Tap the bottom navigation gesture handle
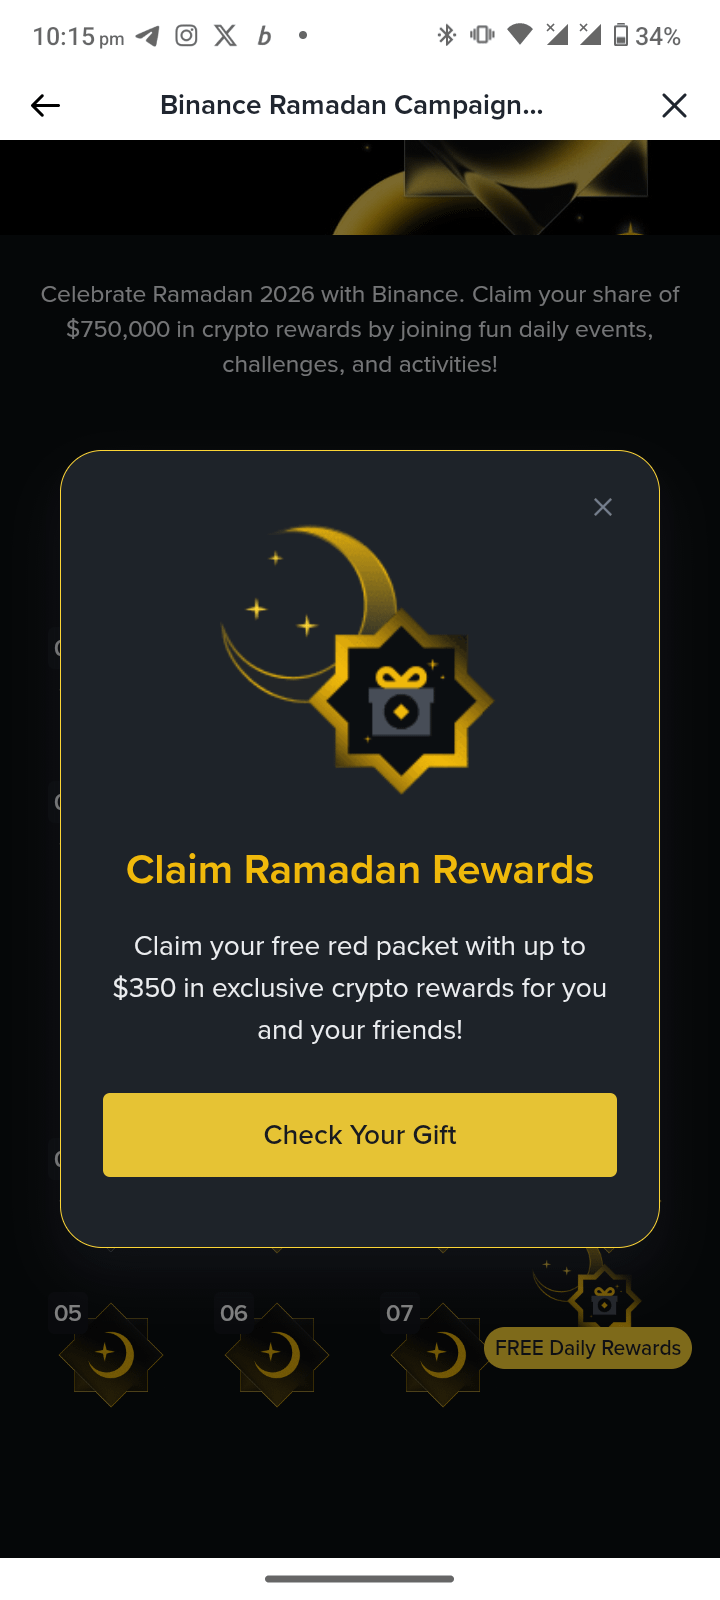Viewport: 720px width, 1600px height. pyautogui.click(x=360, y=1579)
